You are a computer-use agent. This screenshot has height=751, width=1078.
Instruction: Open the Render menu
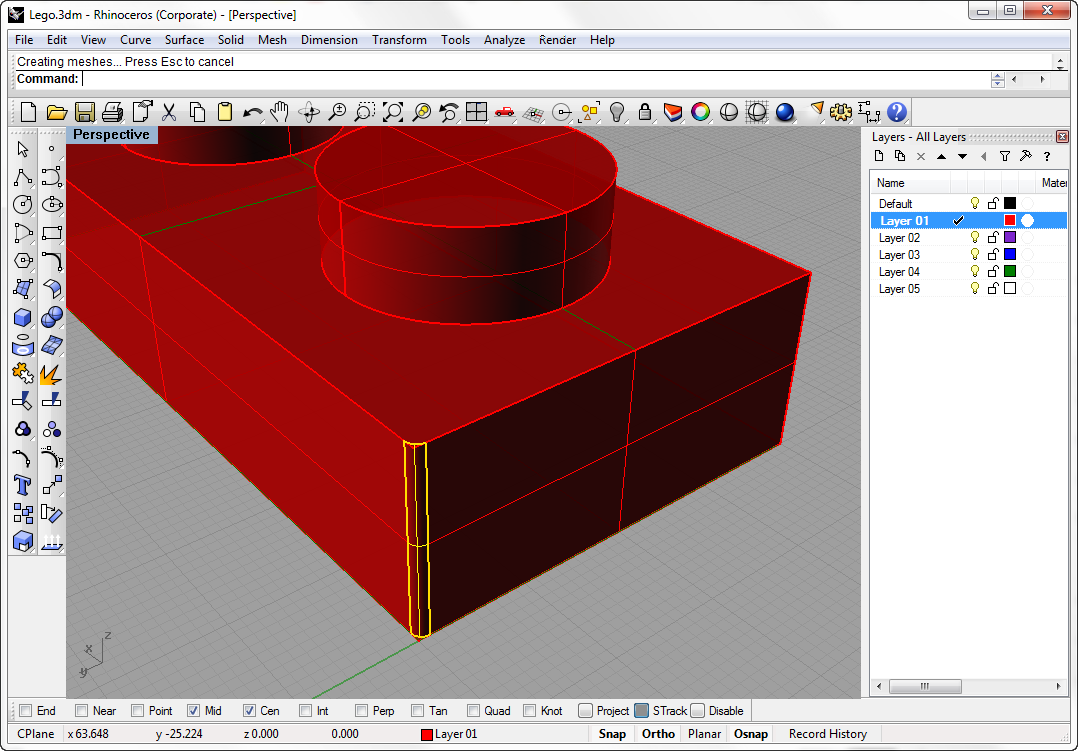click(x=558, y=40)
